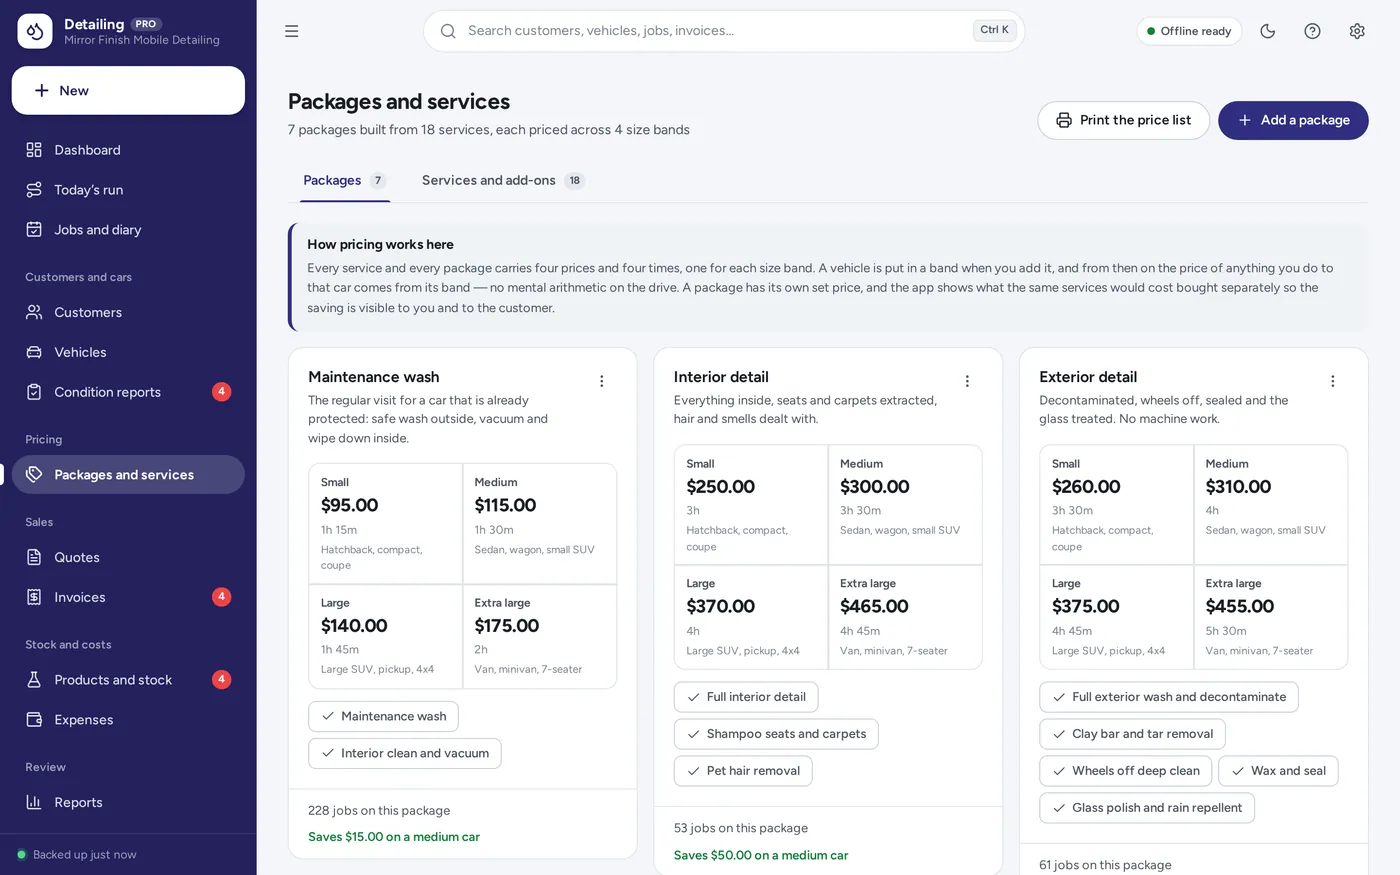Open settings gear icon
The width and height of the screenshot is (1400, 875).
click(x=1357, y=31)
